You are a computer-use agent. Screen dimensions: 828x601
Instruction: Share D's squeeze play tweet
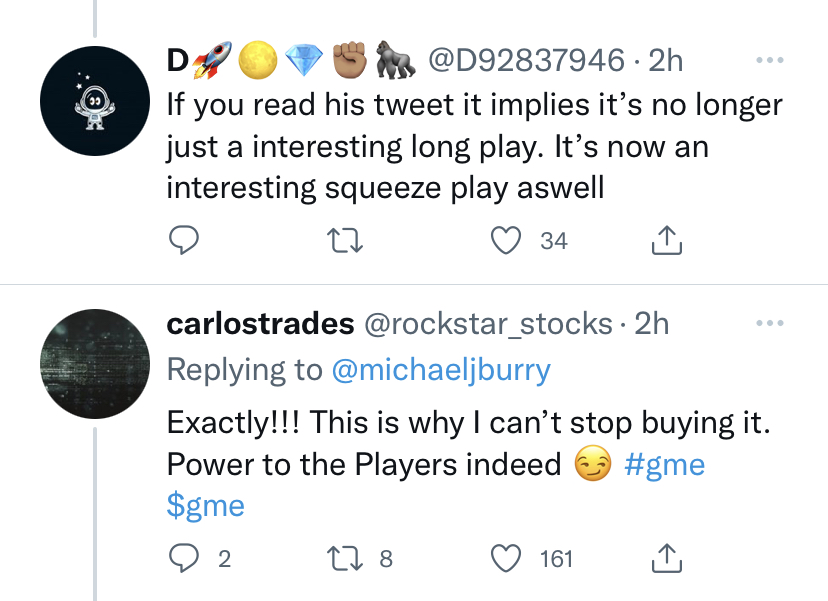tap(666, 241)
